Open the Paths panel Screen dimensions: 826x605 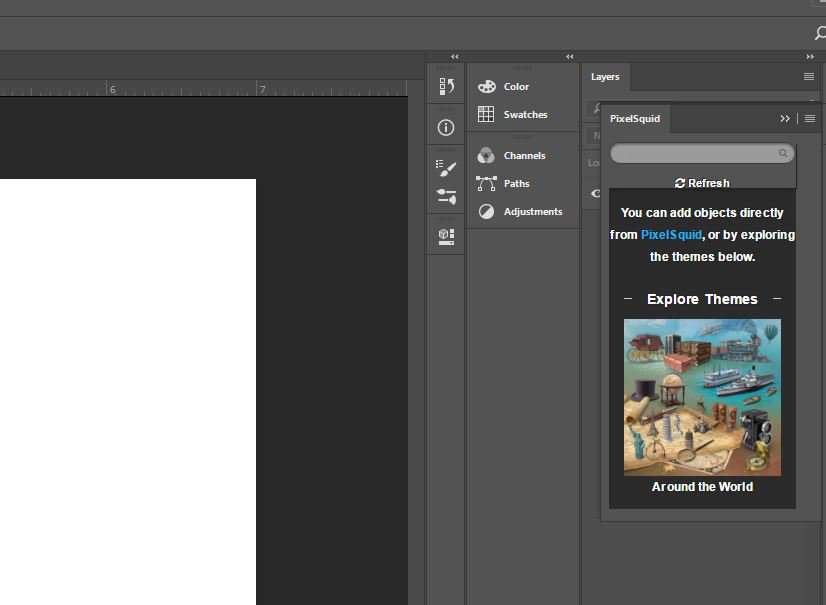pos(517,183)
